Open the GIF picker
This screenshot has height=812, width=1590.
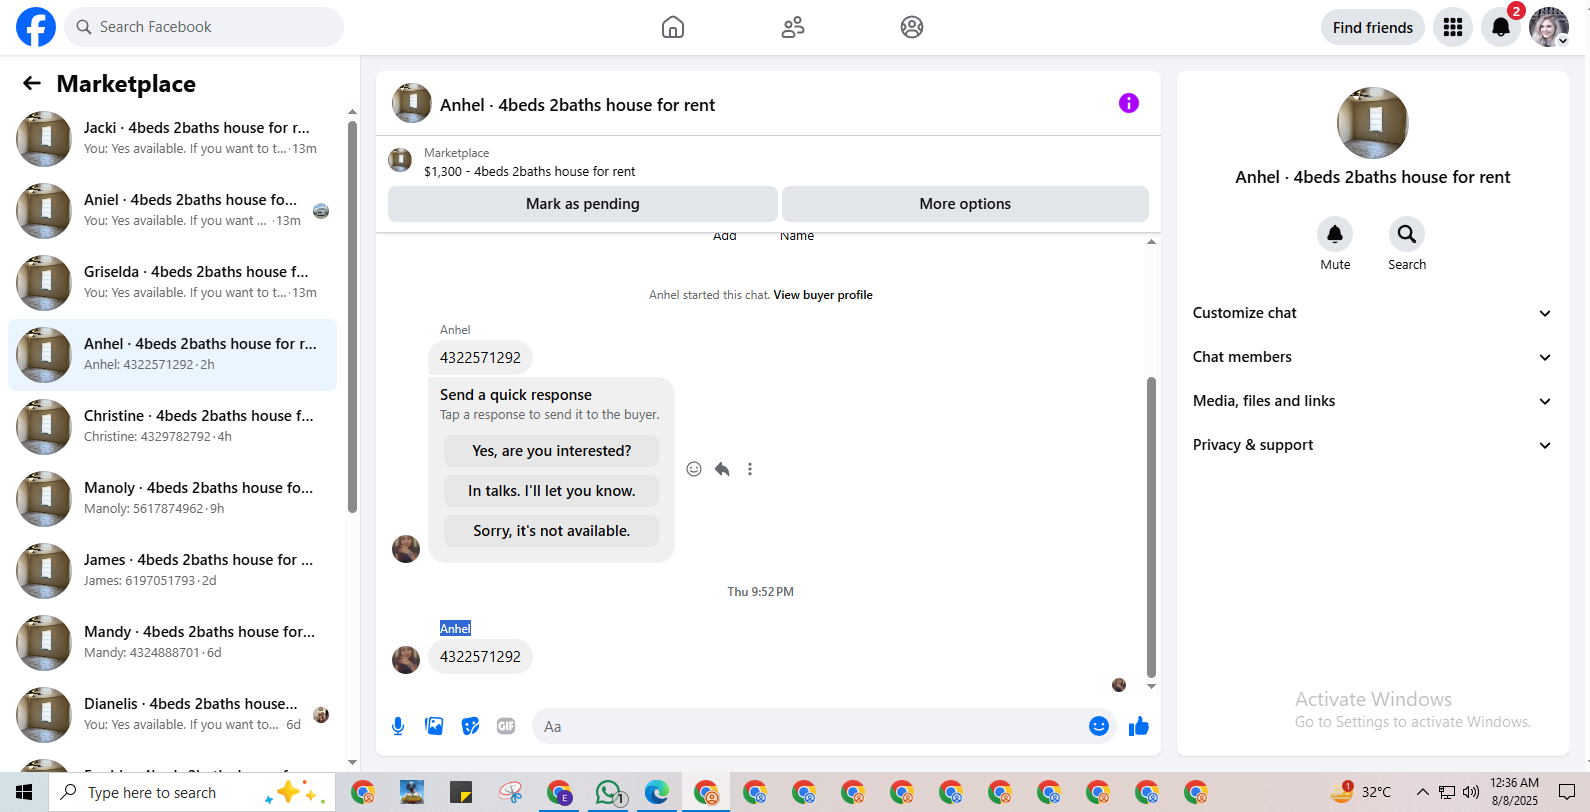(506, 726)
